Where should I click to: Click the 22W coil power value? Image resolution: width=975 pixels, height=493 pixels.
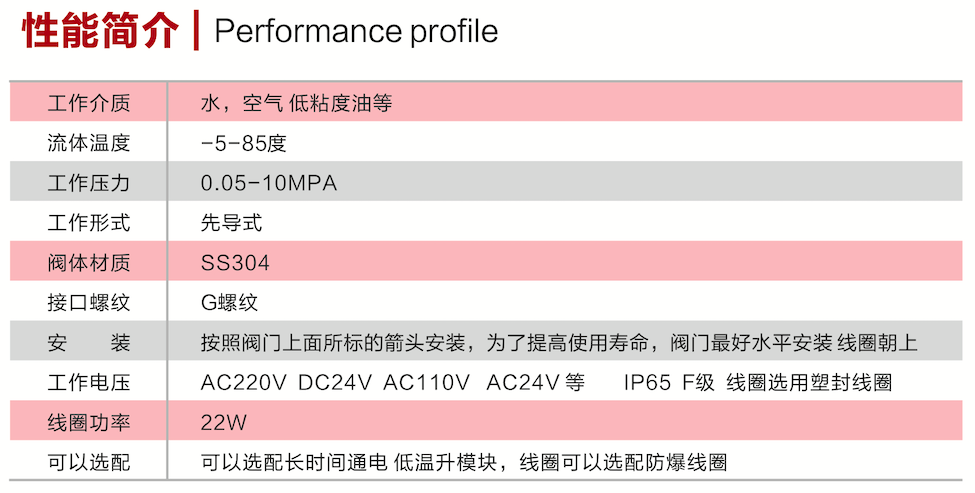223,422
